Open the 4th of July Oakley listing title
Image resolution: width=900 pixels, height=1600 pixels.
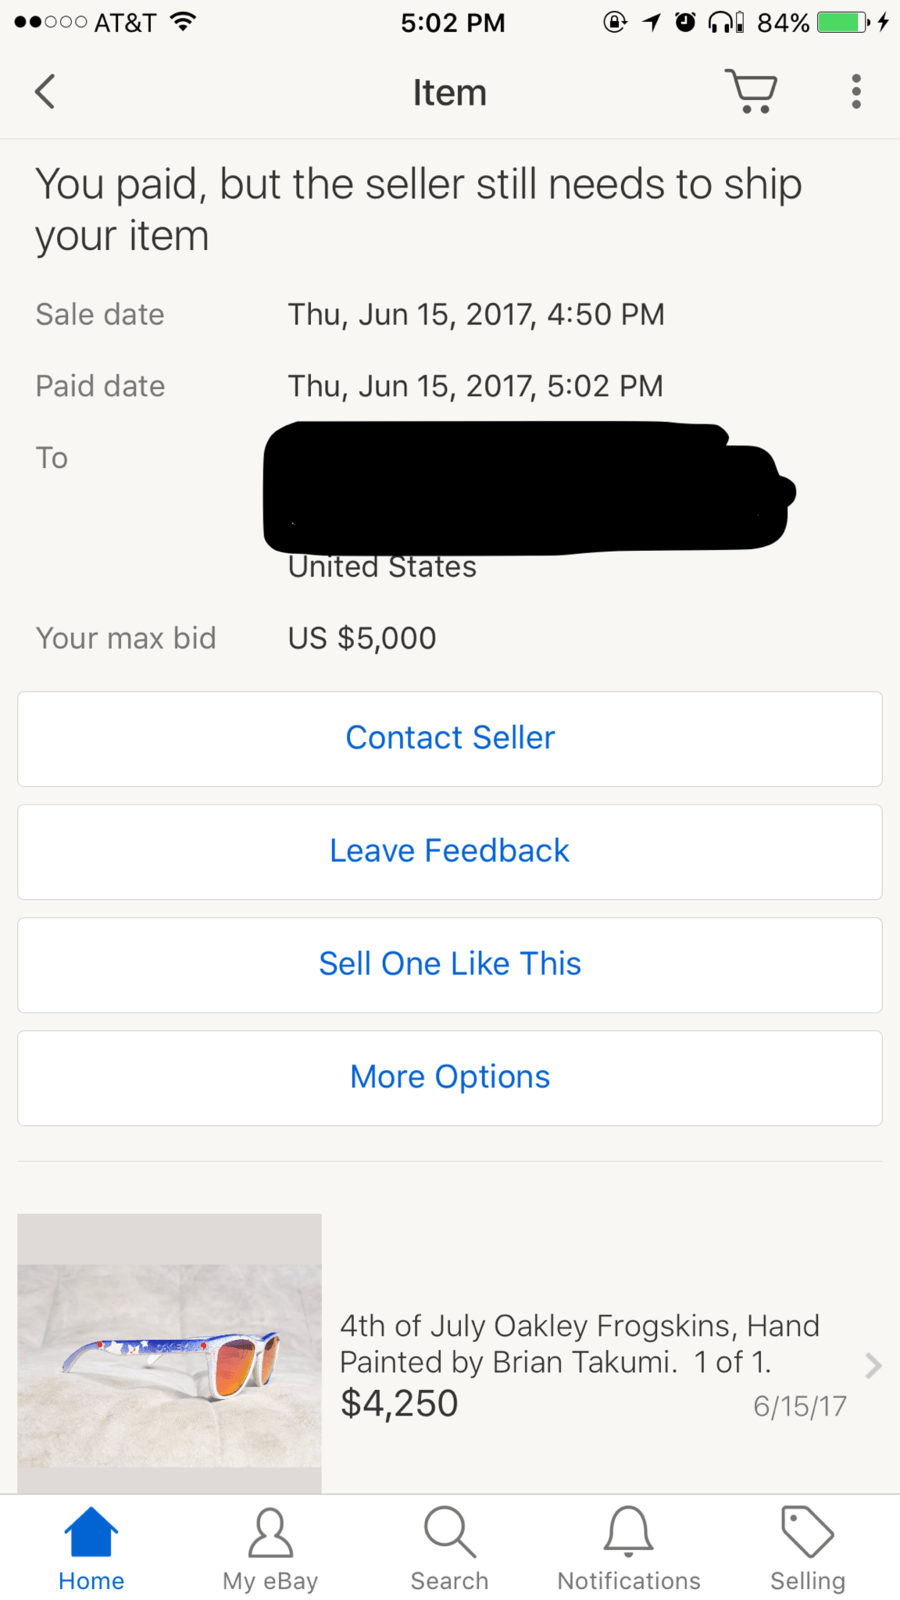pyautogui.click(x=579, y=1343)
